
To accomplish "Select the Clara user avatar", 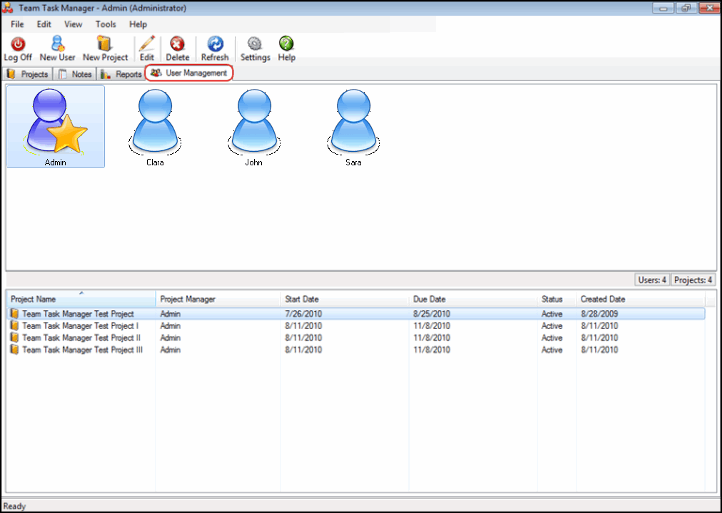I will coord(155,125).
